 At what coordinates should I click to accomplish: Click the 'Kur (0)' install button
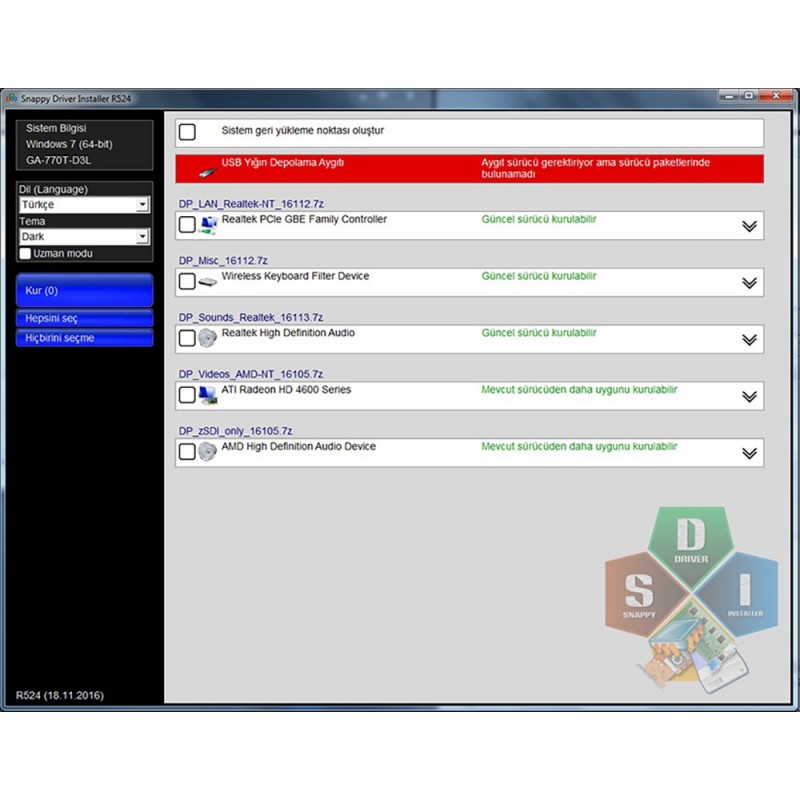pyautogui.click(x=85, y=290)
